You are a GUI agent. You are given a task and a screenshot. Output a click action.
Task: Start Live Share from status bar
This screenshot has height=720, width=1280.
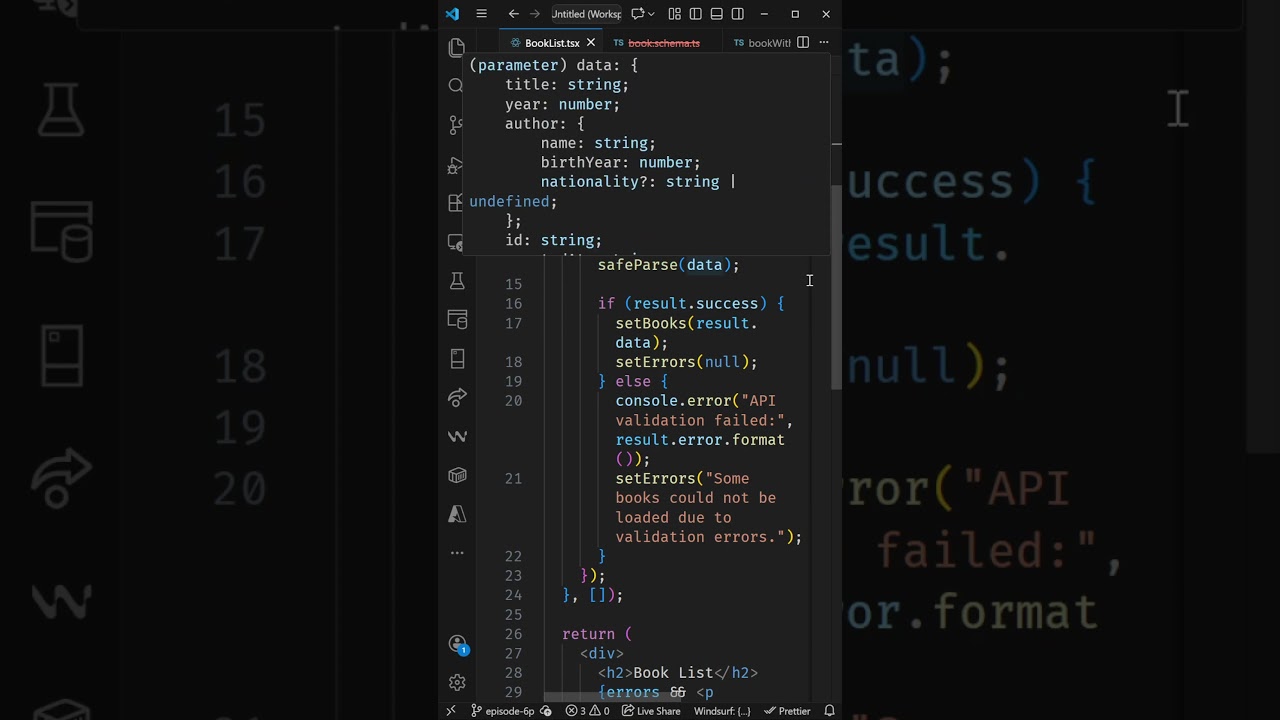click(x=650, y=711)
